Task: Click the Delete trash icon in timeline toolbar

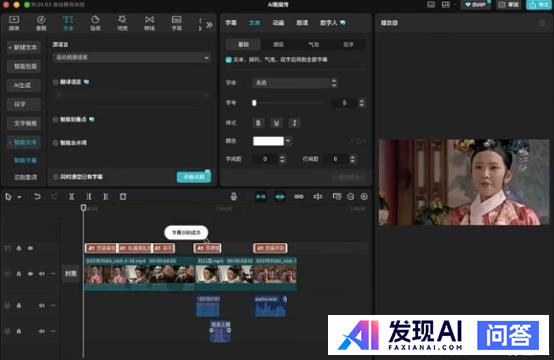Action: (x=123, y=196)
